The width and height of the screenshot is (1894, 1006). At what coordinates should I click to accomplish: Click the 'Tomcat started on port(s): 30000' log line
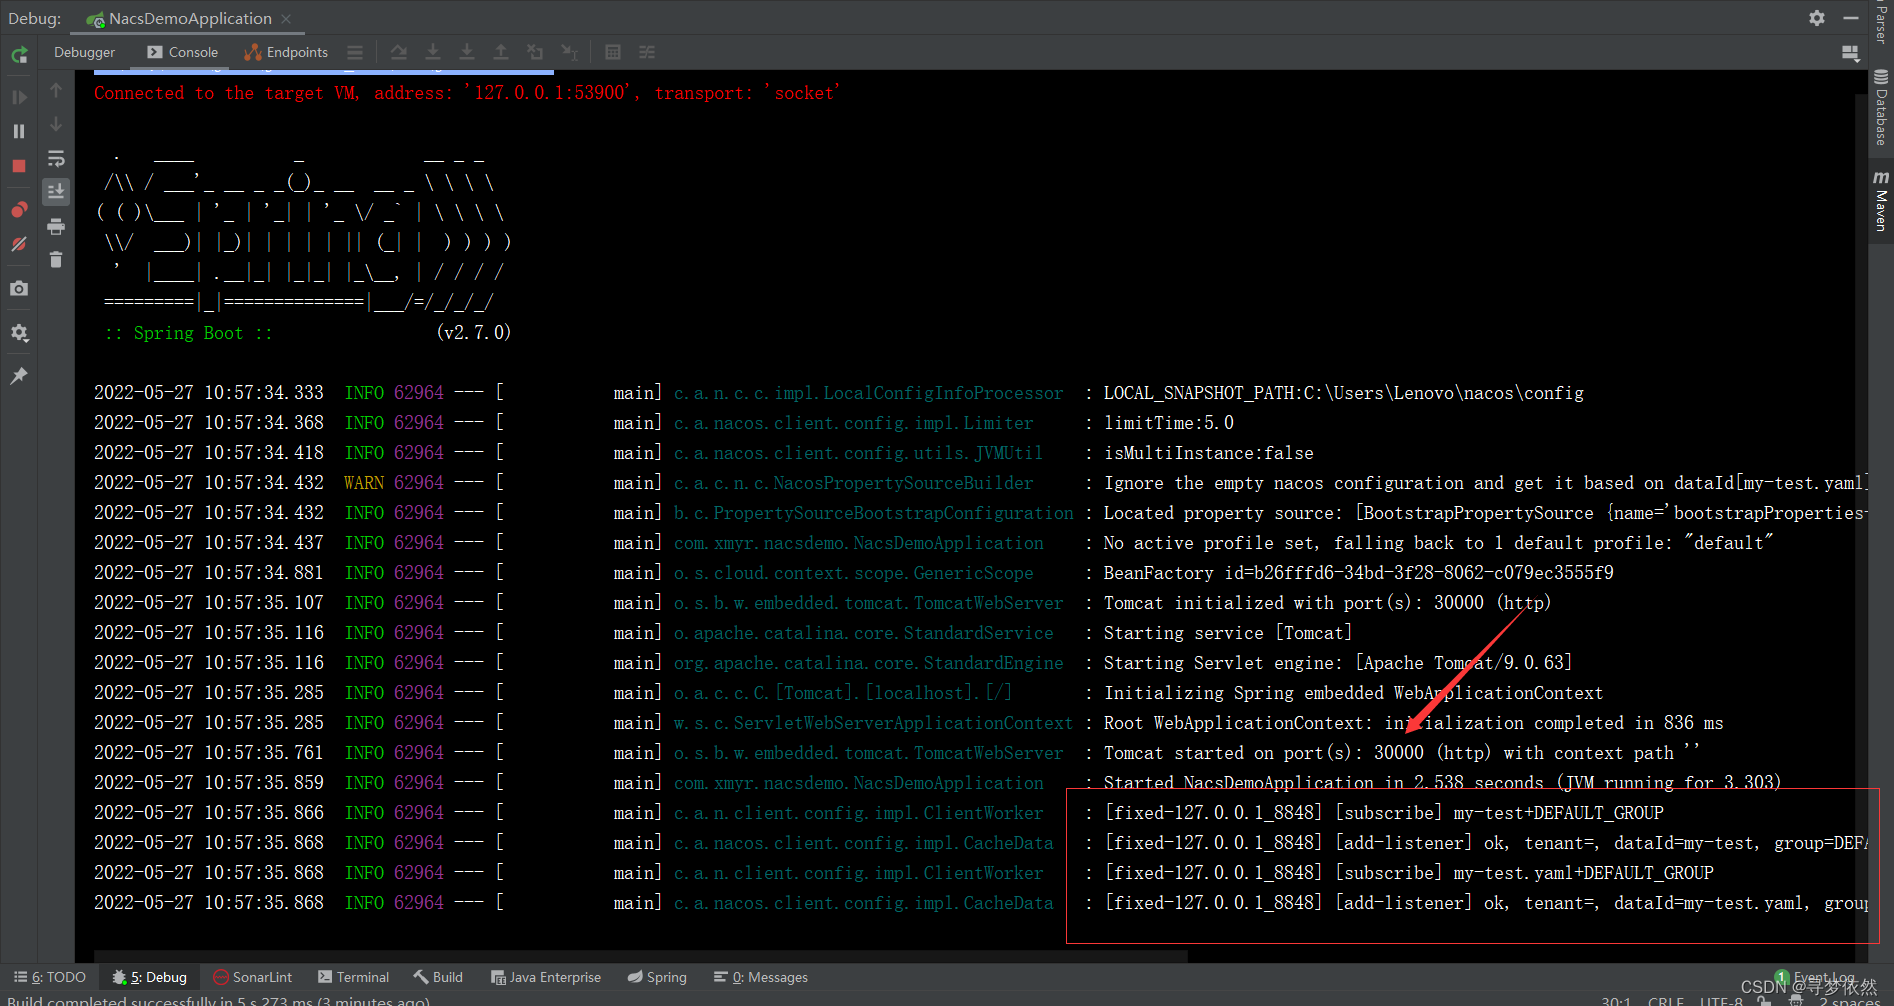pyautogui.click(x=1401, y=752)
